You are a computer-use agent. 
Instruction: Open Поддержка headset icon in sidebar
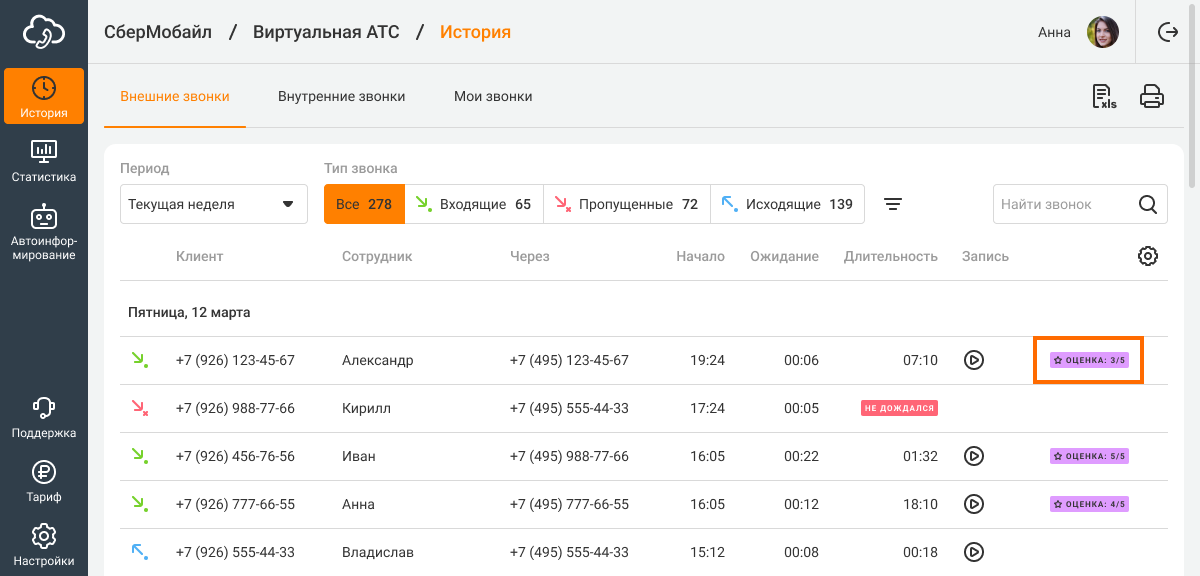coord(43,417)
